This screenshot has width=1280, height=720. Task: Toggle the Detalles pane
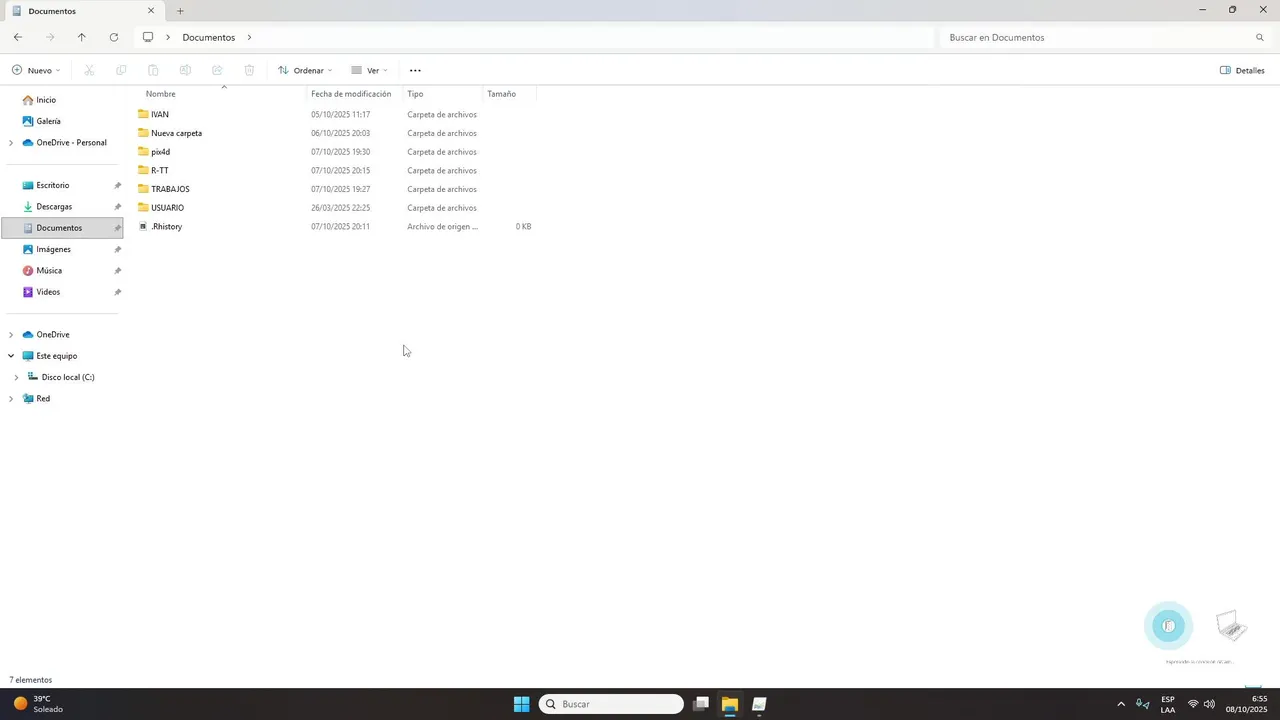(1242, 70)
